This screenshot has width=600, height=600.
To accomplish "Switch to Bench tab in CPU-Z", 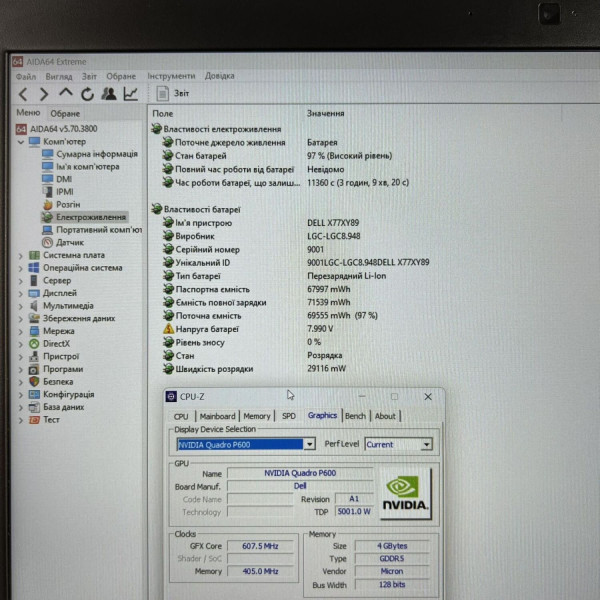I will [x=355, y=416].
